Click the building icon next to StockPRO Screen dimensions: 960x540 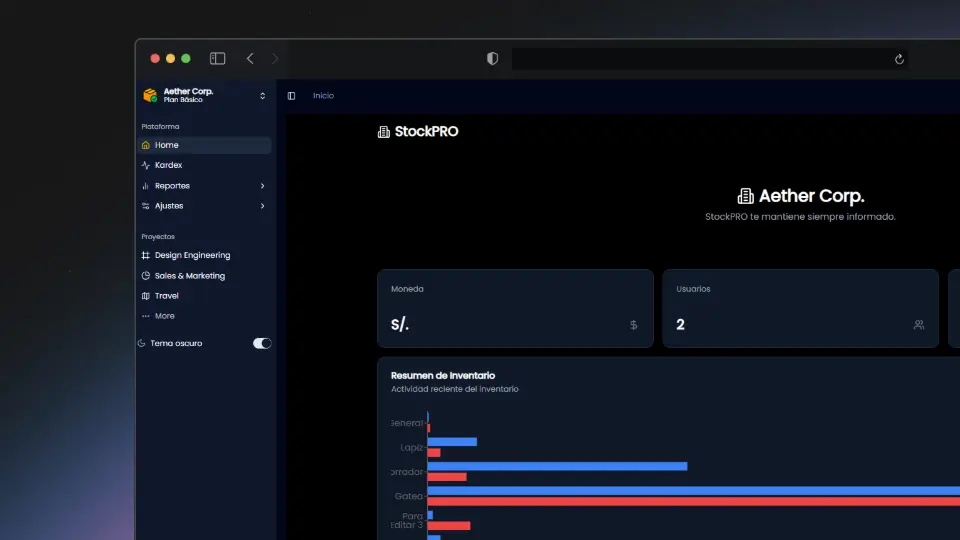click(384, 132)
